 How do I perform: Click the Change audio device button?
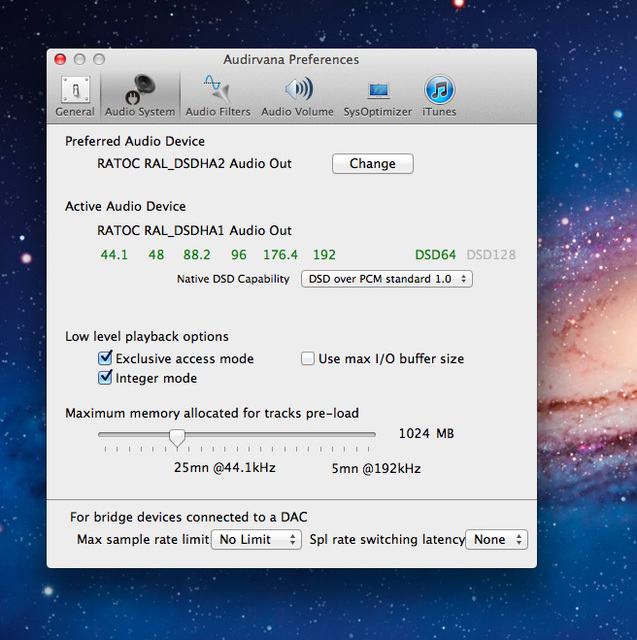point(372,164)
